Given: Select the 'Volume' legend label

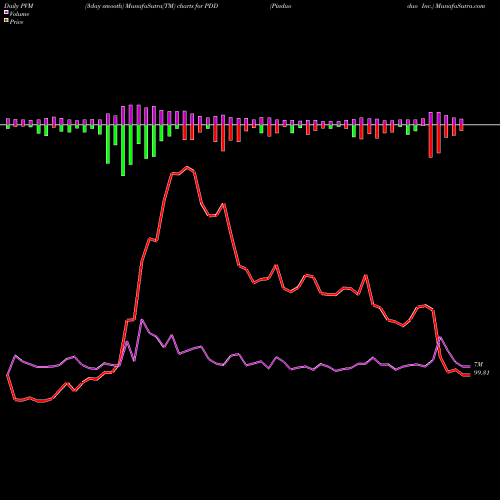Looking at the screenshot, I should point(19,14).
